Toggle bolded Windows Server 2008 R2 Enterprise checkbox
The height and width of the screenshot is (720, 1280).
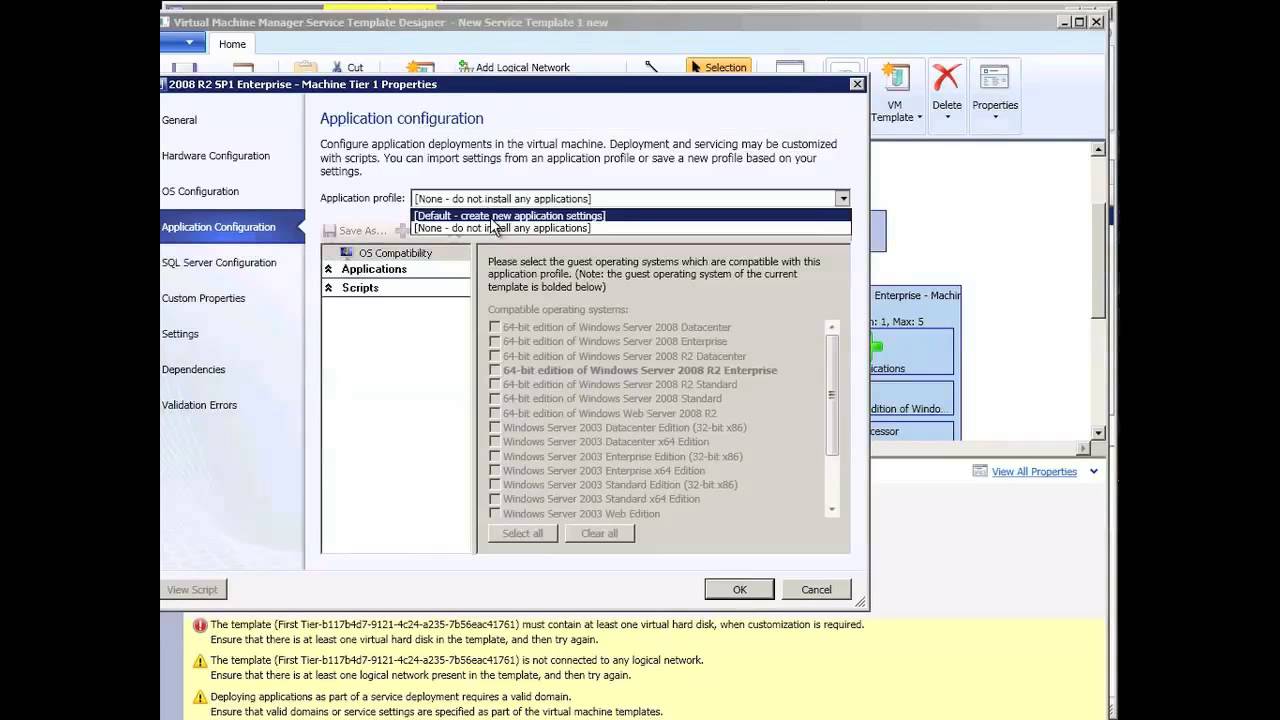(x=494, y=370)
